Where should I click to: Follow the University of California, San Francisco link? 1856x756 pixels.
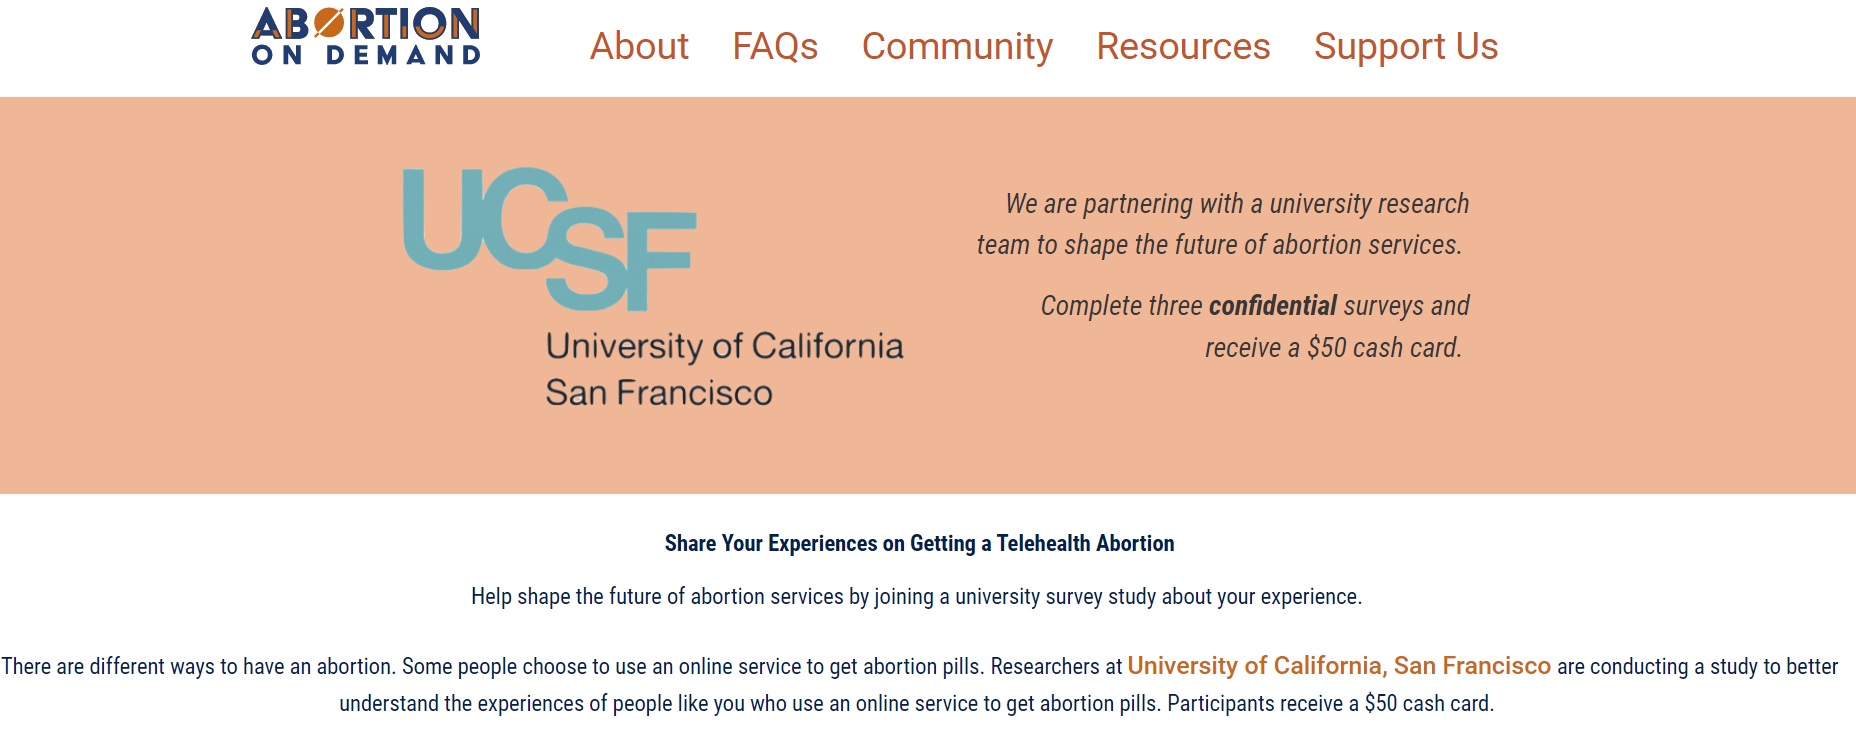[1339, 666]
